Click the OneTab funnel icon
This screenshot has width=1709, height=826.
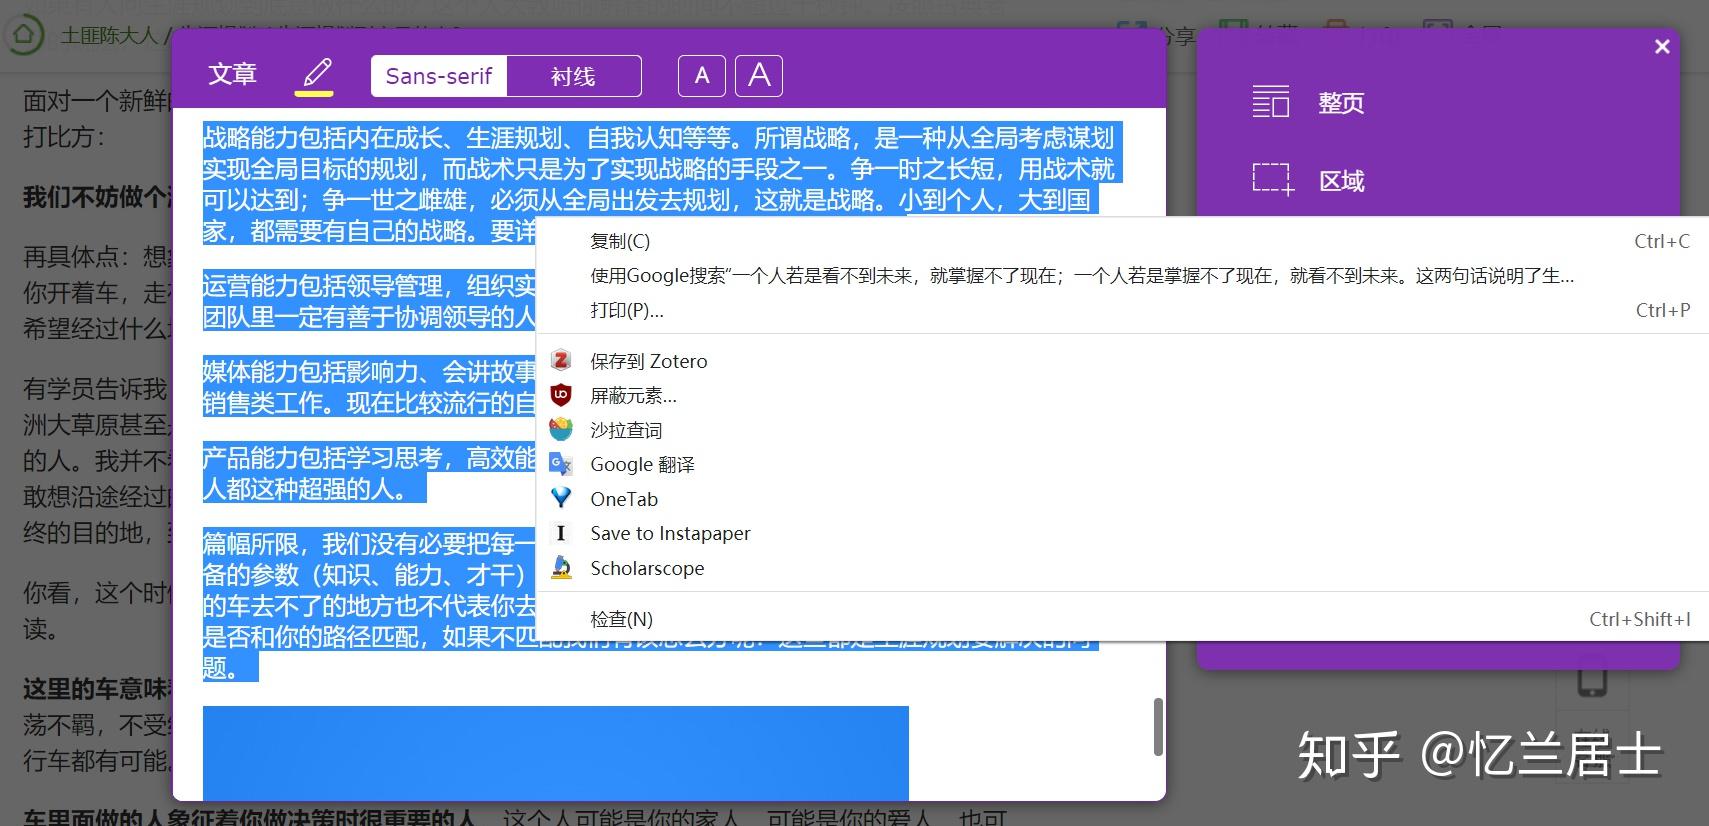tap(561, 498)
